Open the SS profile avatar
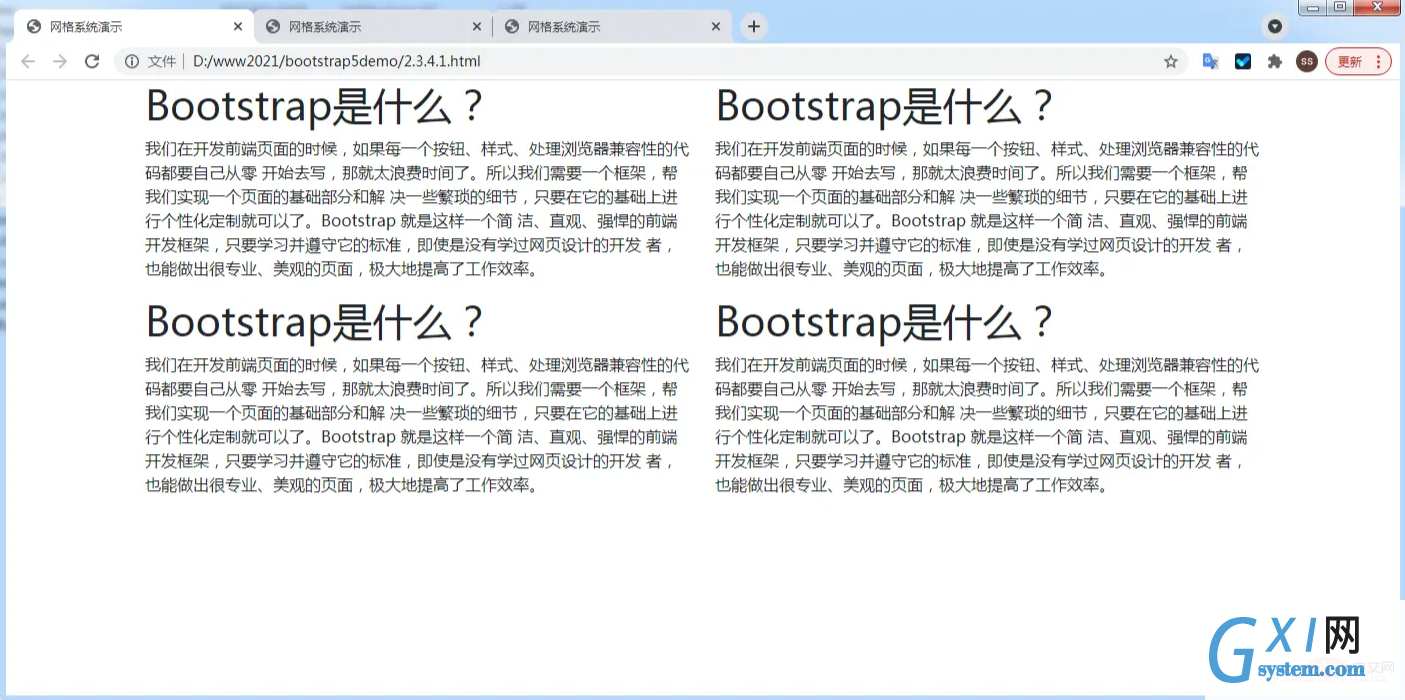This screenshot has height=700, width=1405. (x=1307, y=62)
